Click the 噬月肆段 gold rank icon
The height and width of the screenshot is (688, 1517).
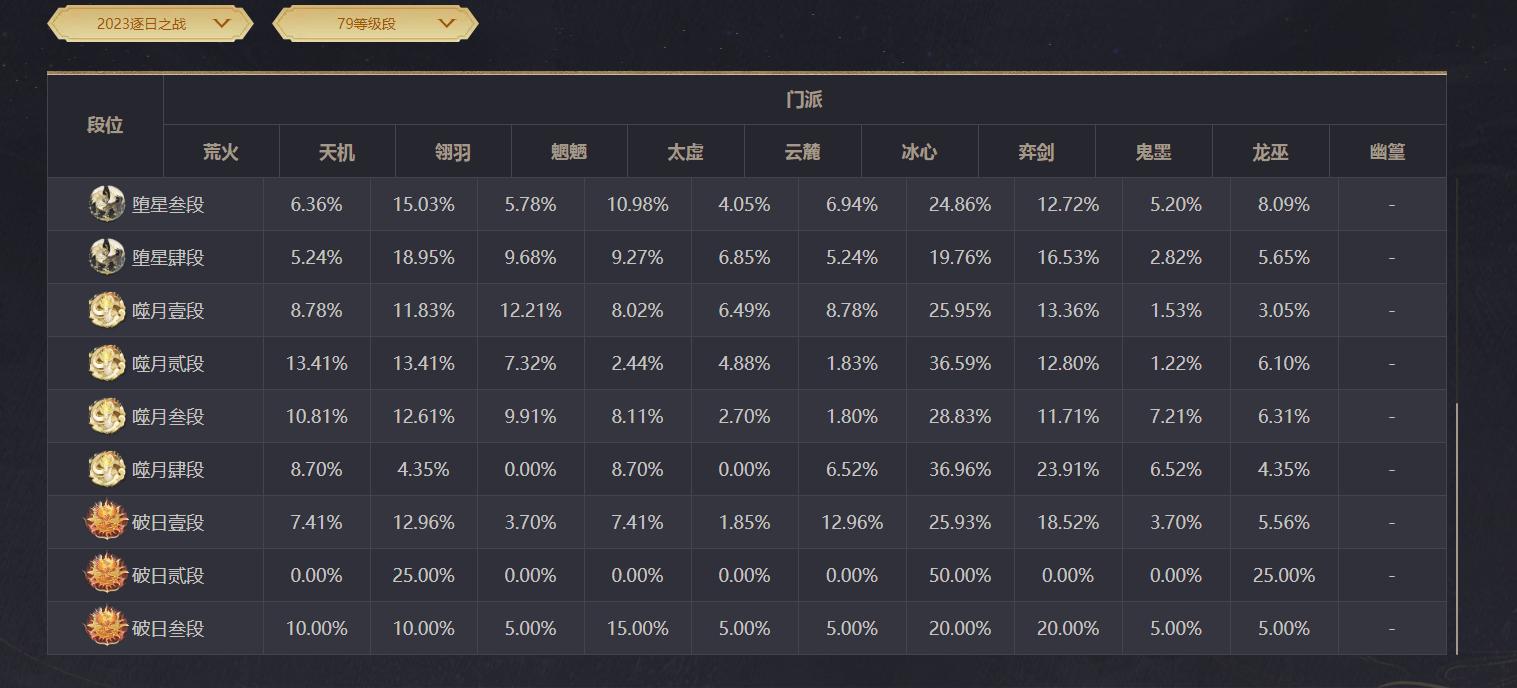pos(107,469)
